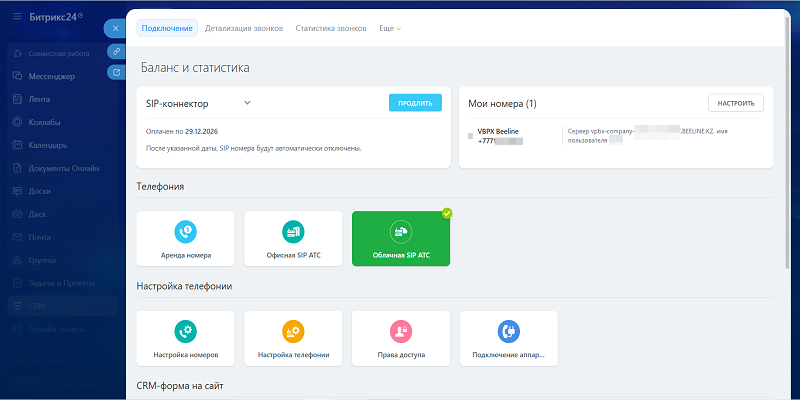Click the Настройки icon in sidebar
The height and width of the screenshot is (400, 800).
(x=17, y=360)
